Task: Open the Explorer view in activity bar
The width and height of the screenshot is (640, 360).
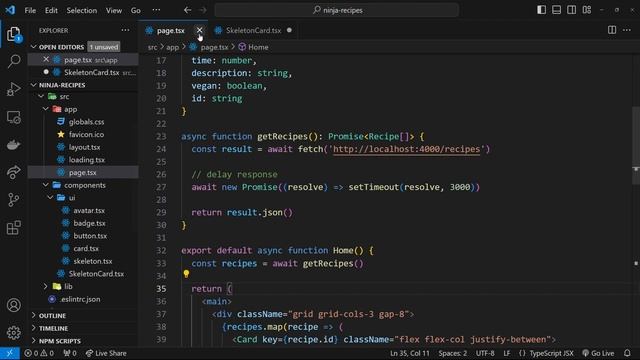Action: [x=13, y=34]
